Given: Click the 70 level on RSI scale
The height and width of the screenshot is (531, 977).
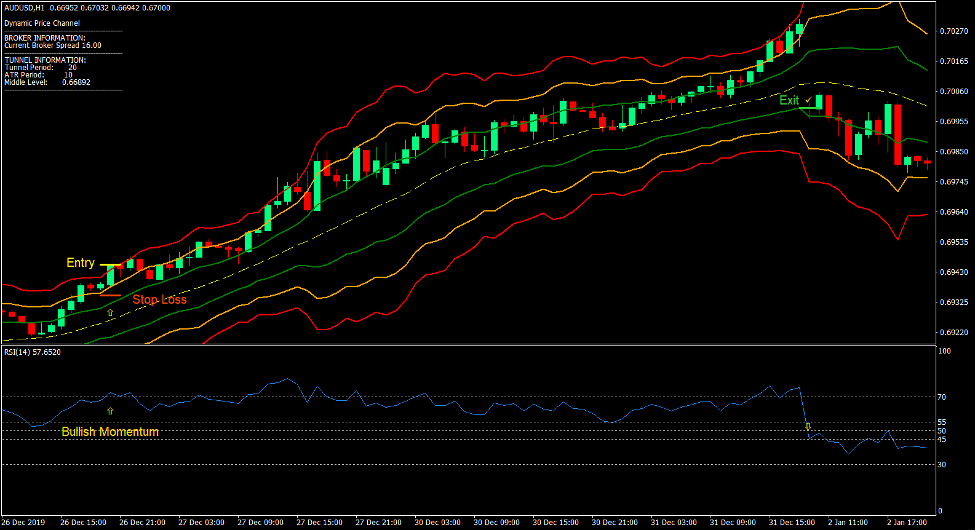Looking at the screenshot, I should point(943,397).
